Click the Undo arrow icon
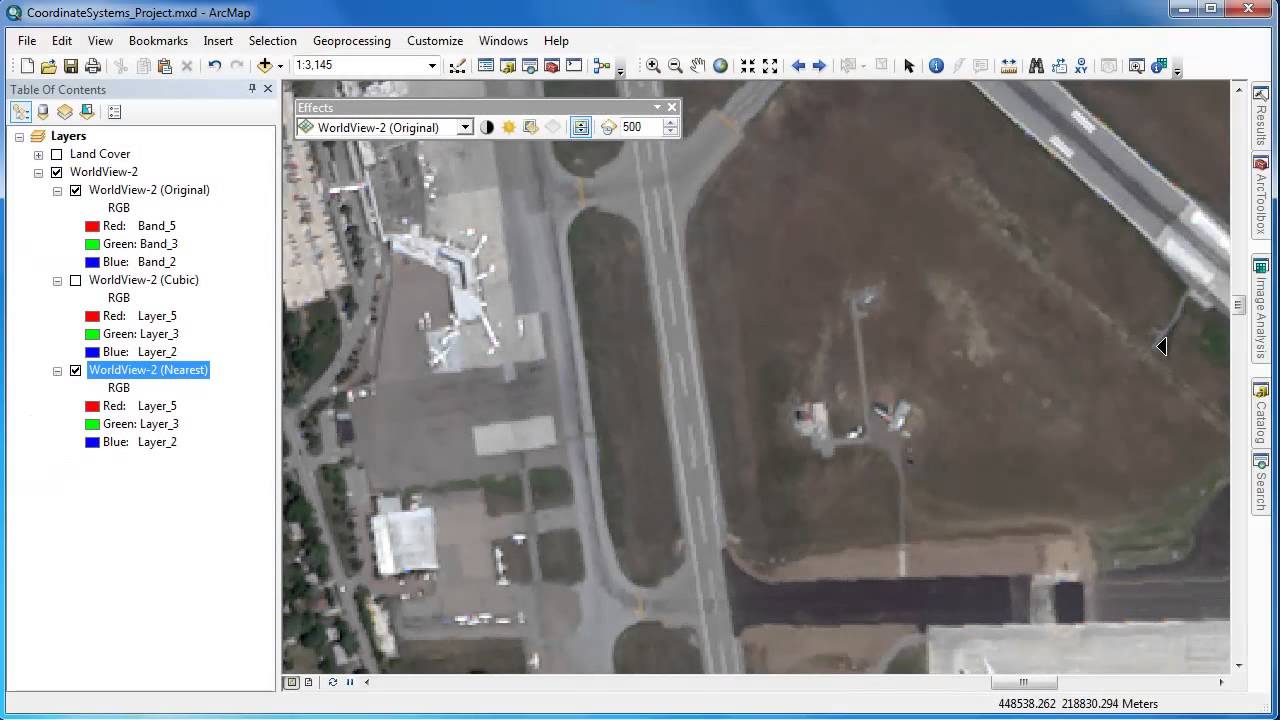The width and height of the screenshot is (1280, 720). point(214,66)
